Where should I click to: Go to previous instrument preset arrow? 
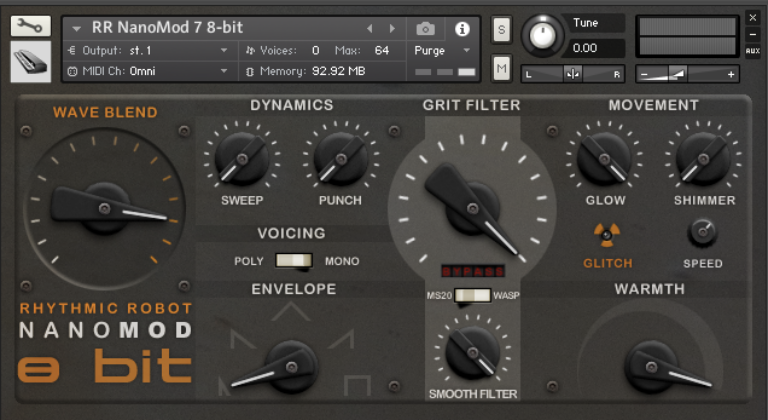[370, 29]
